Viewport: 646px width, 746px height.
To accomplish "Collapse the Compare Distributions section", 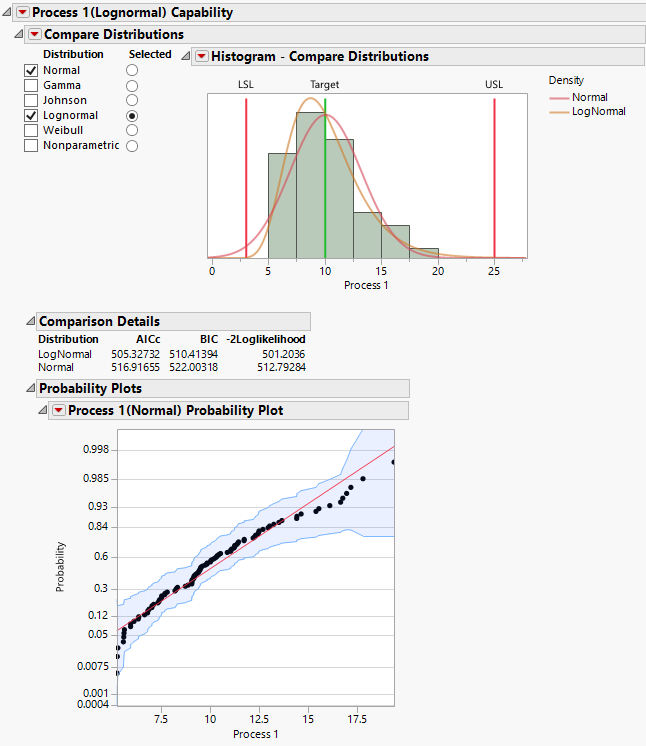I will 20,34.
